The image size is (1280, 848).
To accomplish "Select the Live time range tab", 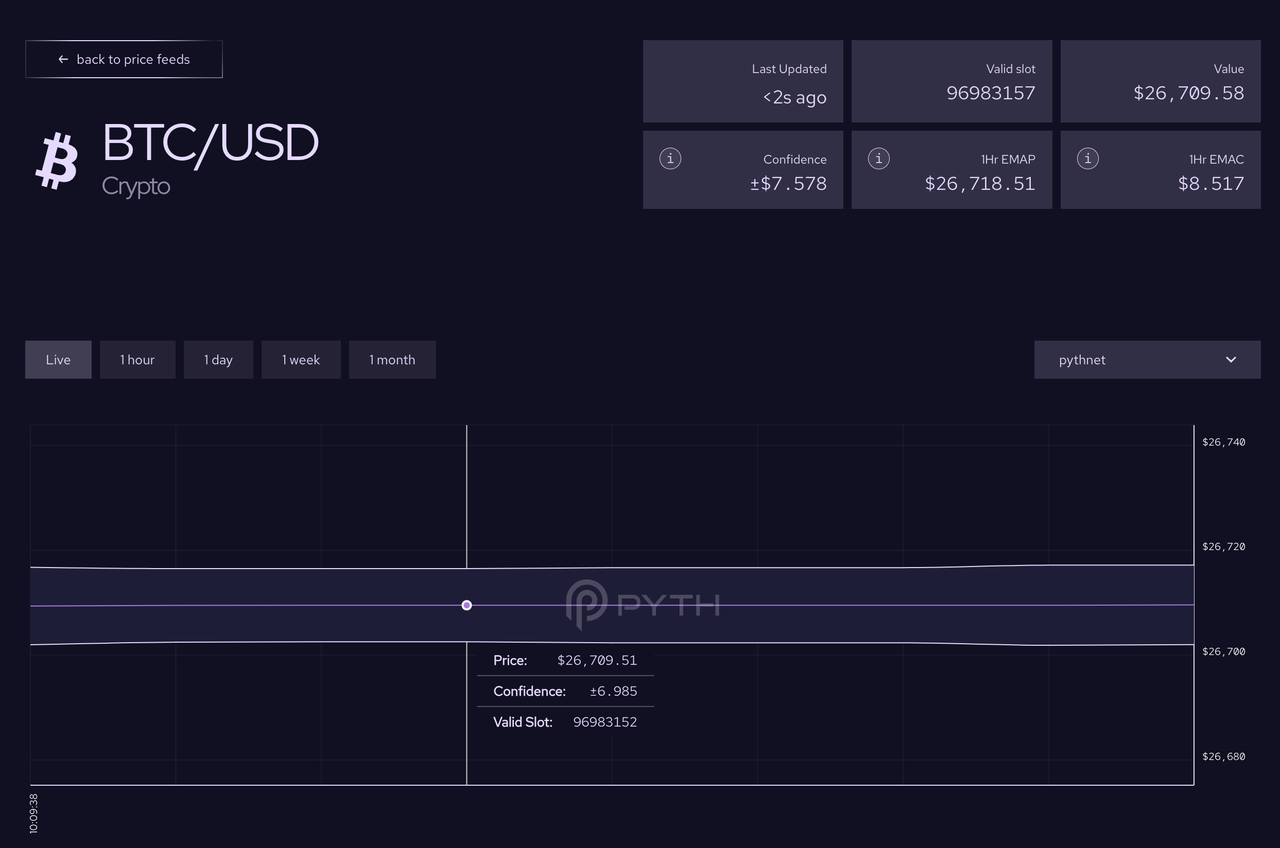I will point(58,360).
